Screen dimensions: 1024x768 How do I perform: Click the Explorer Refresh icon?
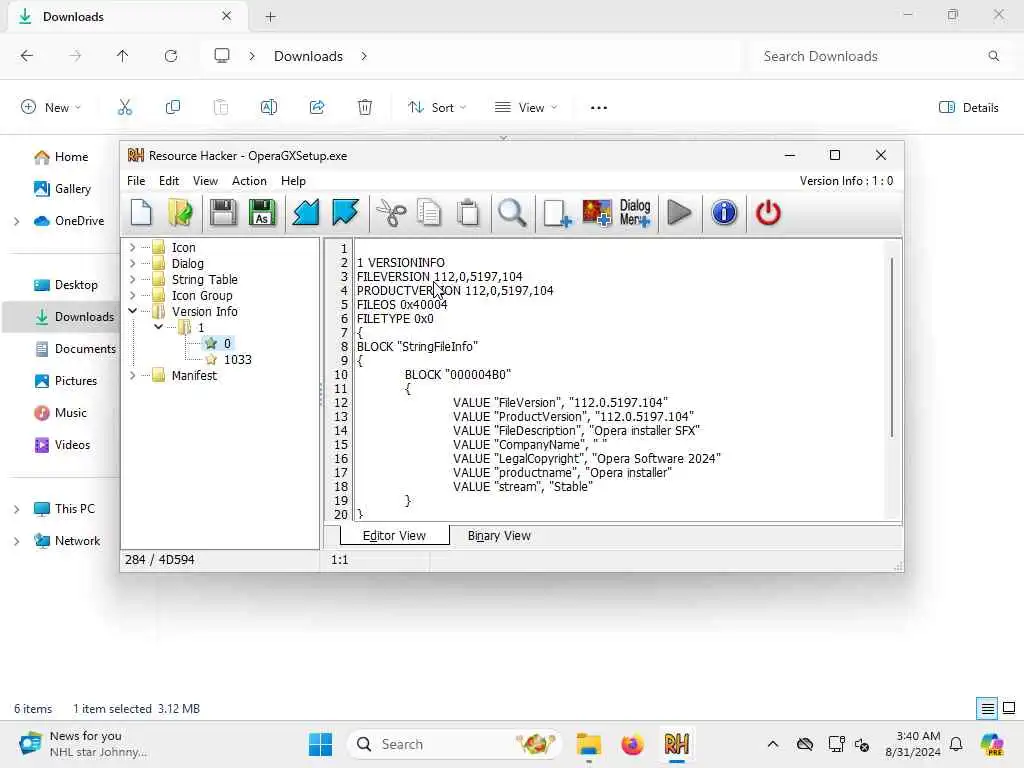[x=171, y=56]
